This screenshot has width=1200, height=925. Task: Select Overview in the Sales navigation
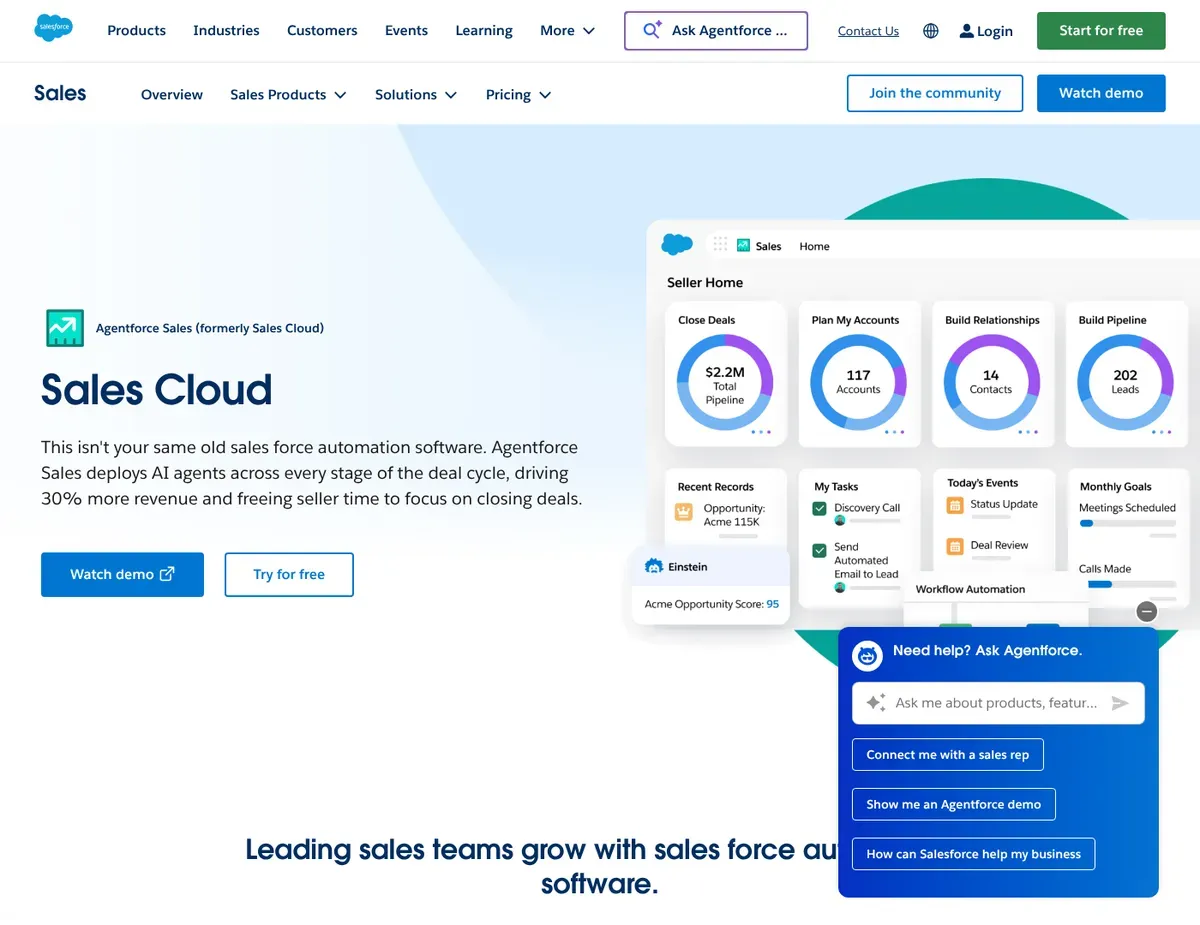coord(171,94)
